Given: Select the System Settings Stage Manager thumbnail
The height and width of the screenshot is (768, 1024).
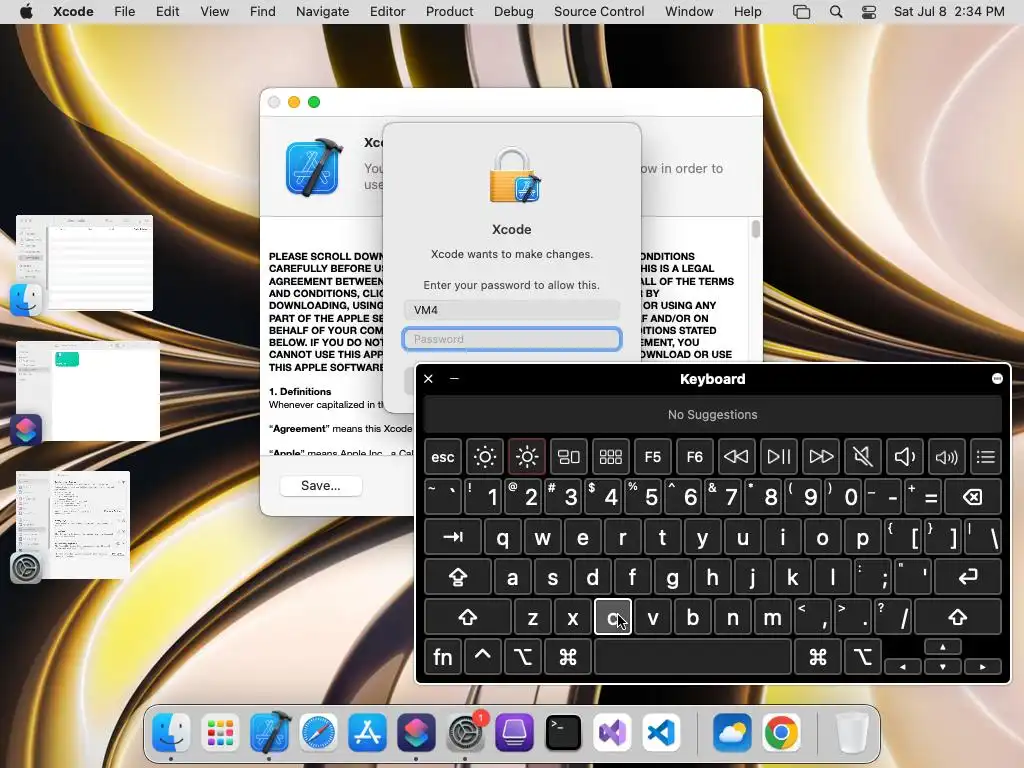Looking at the screenshot, I should (72, 524).
